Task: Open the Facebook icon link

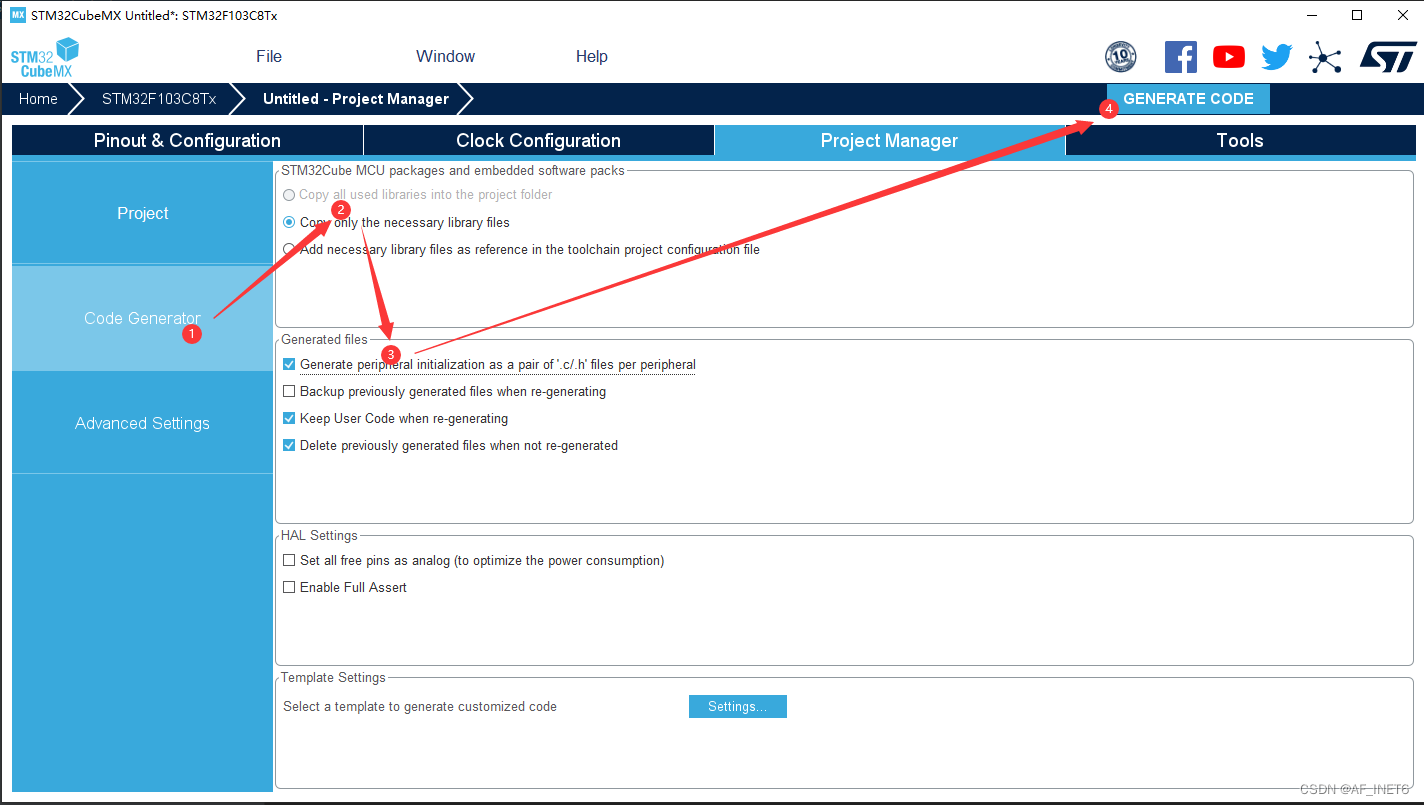Action: click(1181, 57)
